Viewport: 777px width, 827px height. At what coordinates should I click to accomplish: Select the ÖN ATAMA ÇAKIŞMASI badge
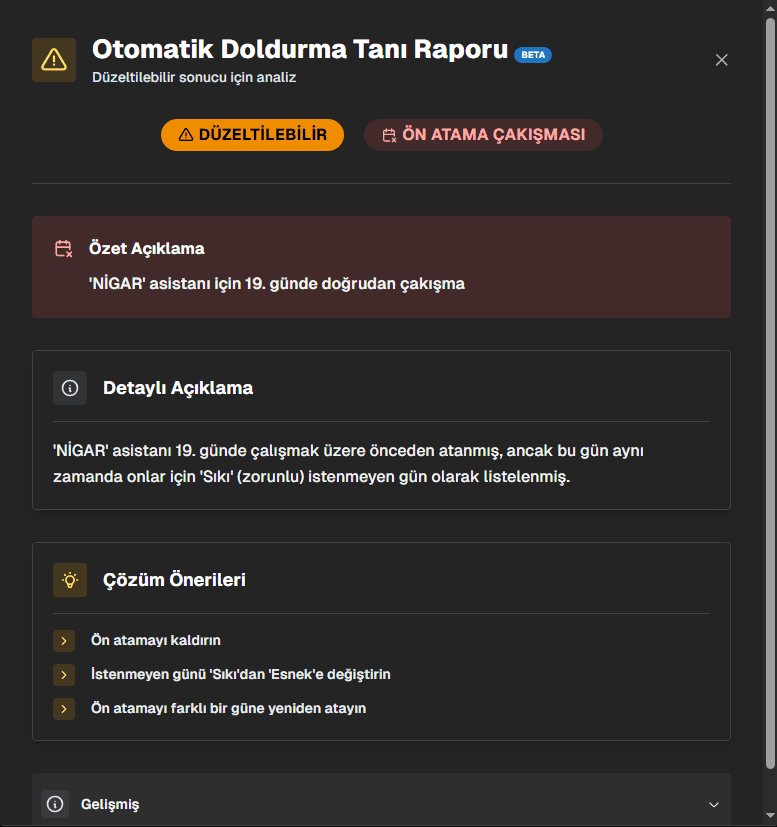click(483, 134)
